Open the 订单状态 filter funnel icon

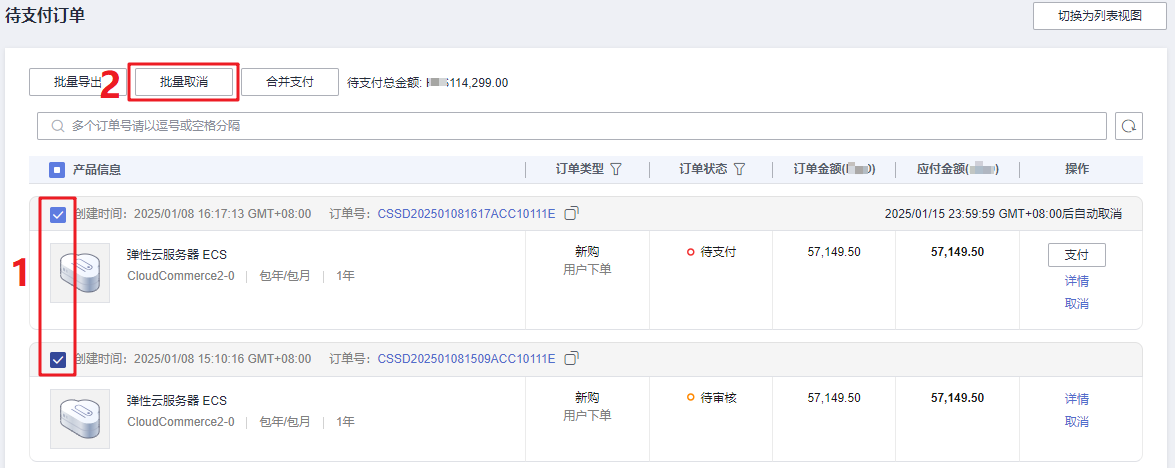[739, 169]
